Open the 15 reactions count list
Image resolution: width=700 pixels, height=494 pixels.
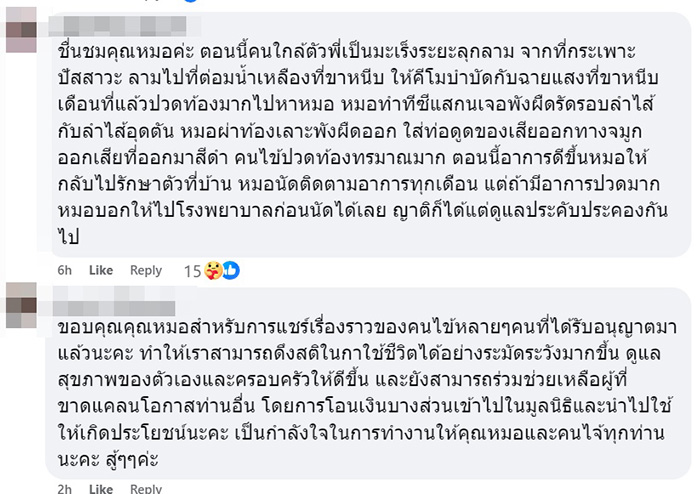click(193, 270)
